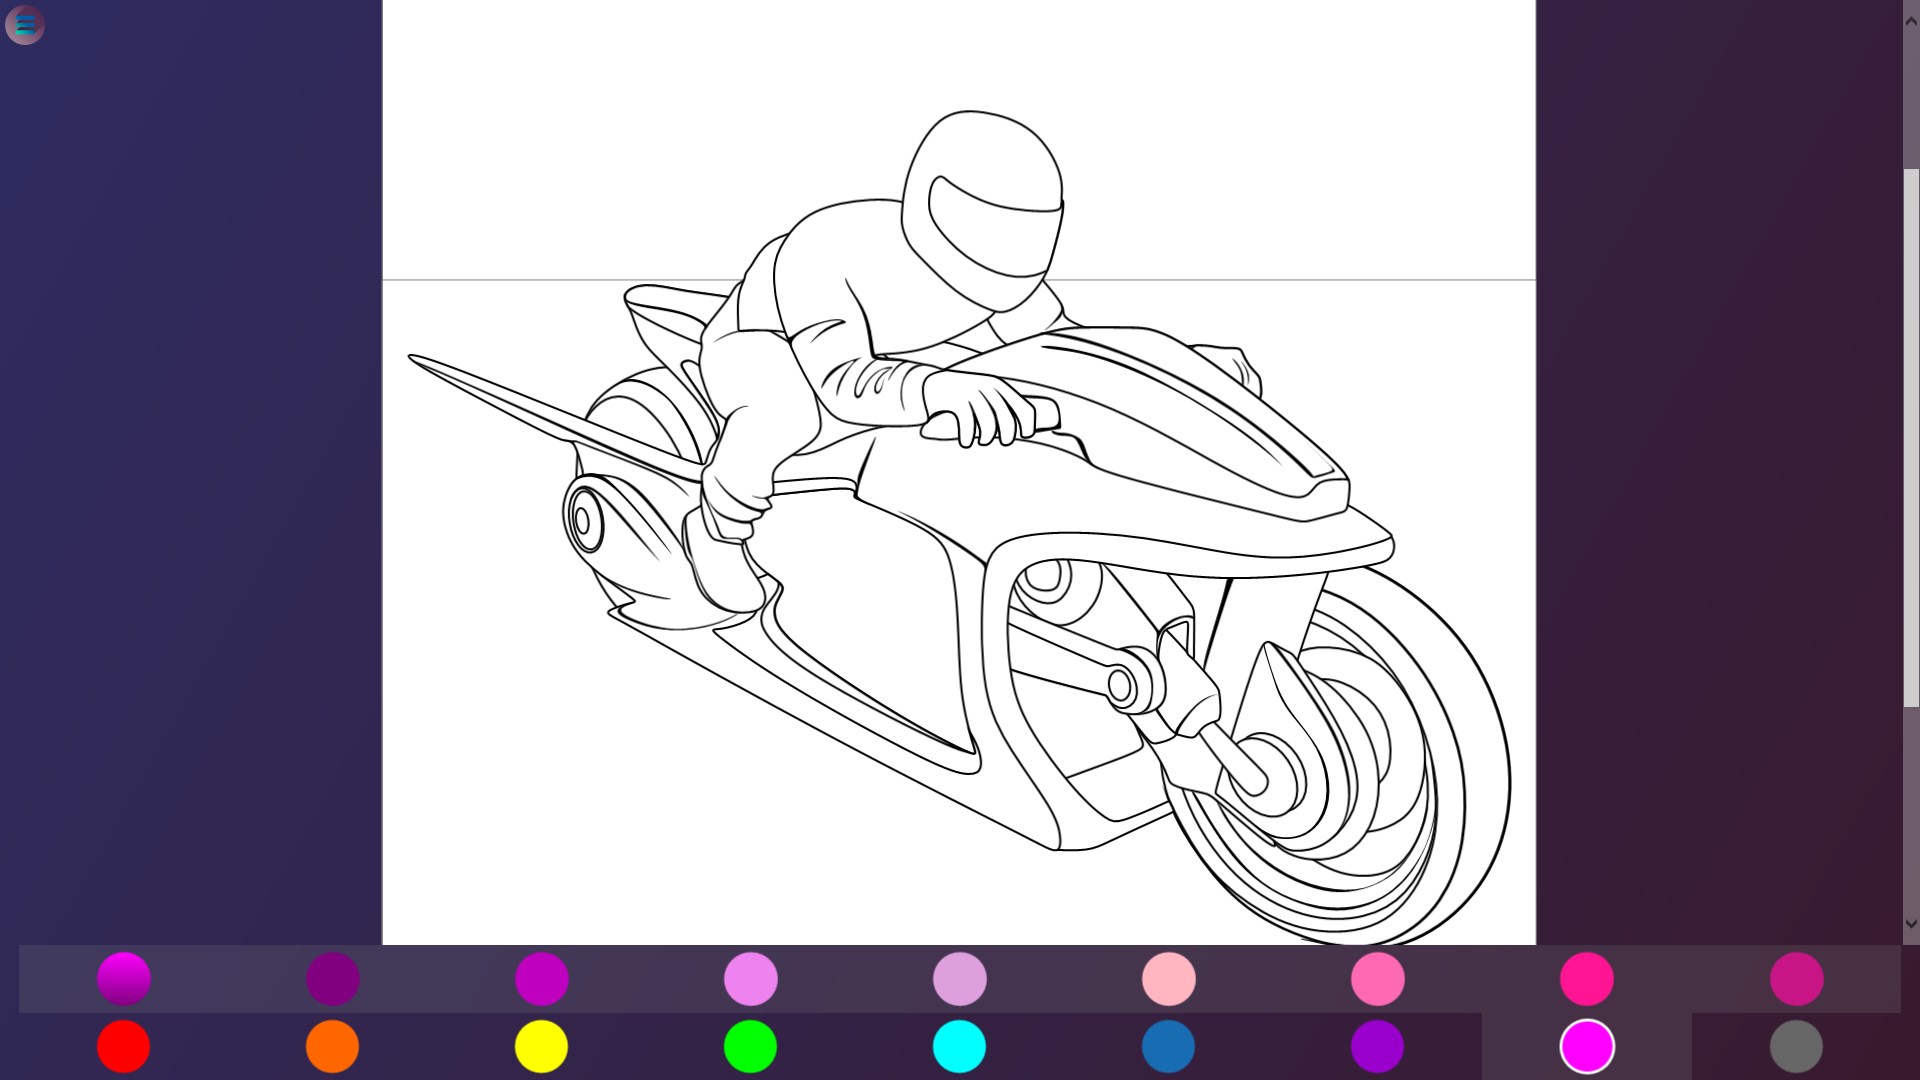The image size is (1920, 1080).
Task: Select the bright green color swatch
Action: [750, 1046]
